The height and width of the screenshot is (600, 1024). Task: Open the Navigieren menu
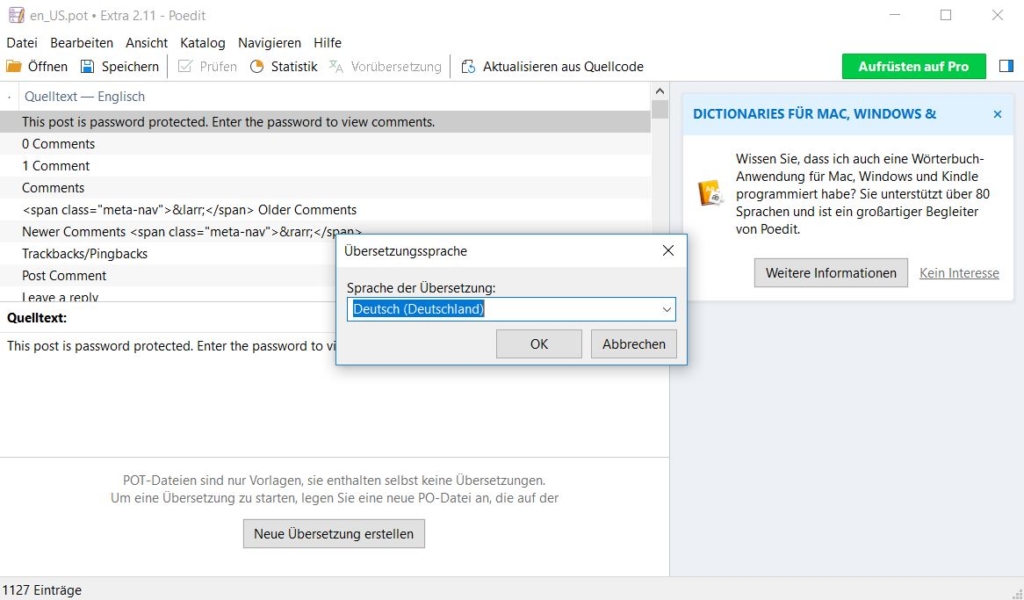coord(270,42)
